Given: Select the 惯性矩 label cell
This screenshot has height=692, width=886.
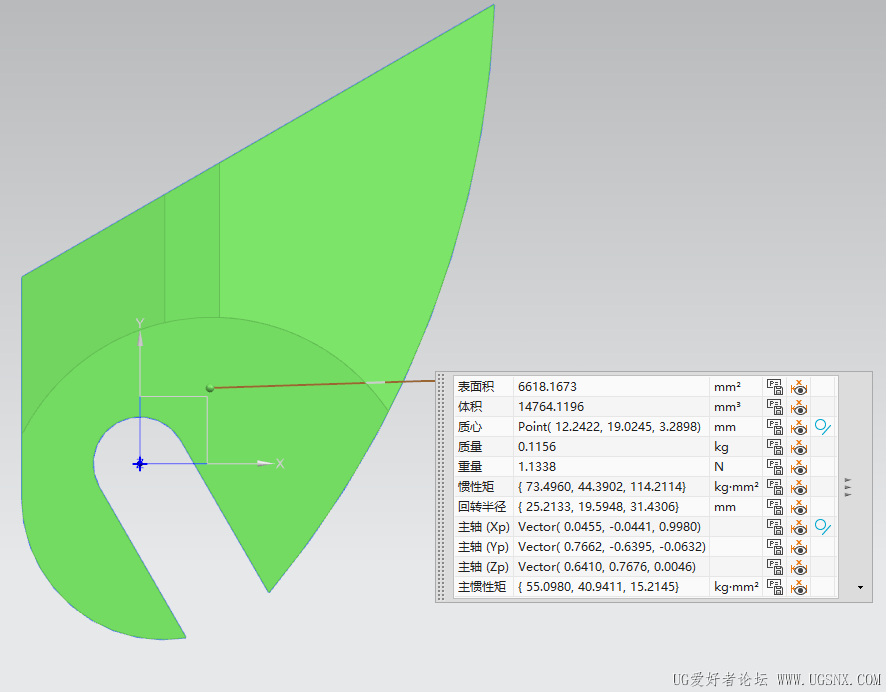Looking at the screenshot, I should [484, 487].
